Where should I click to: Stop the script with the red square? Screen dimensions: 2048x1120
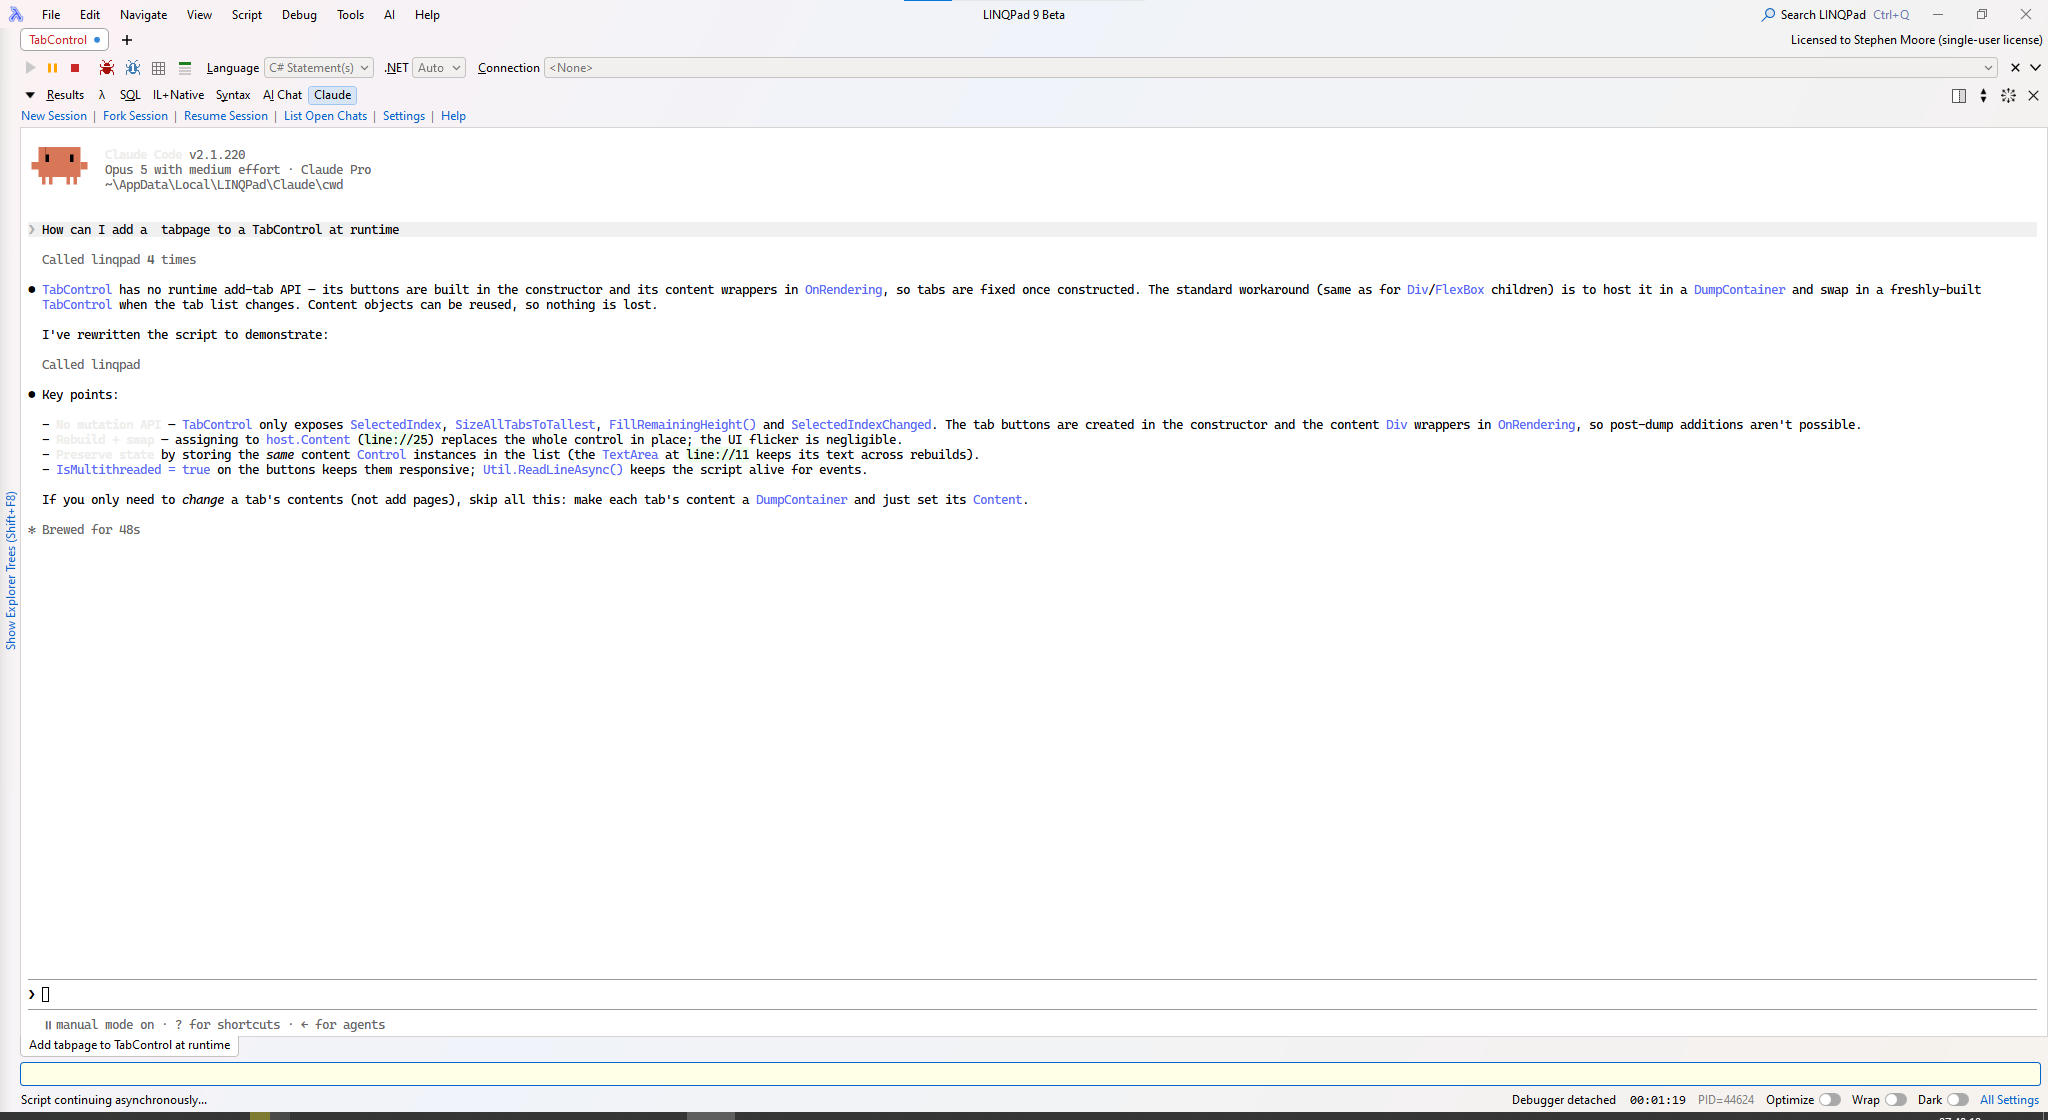coord(75,68)
